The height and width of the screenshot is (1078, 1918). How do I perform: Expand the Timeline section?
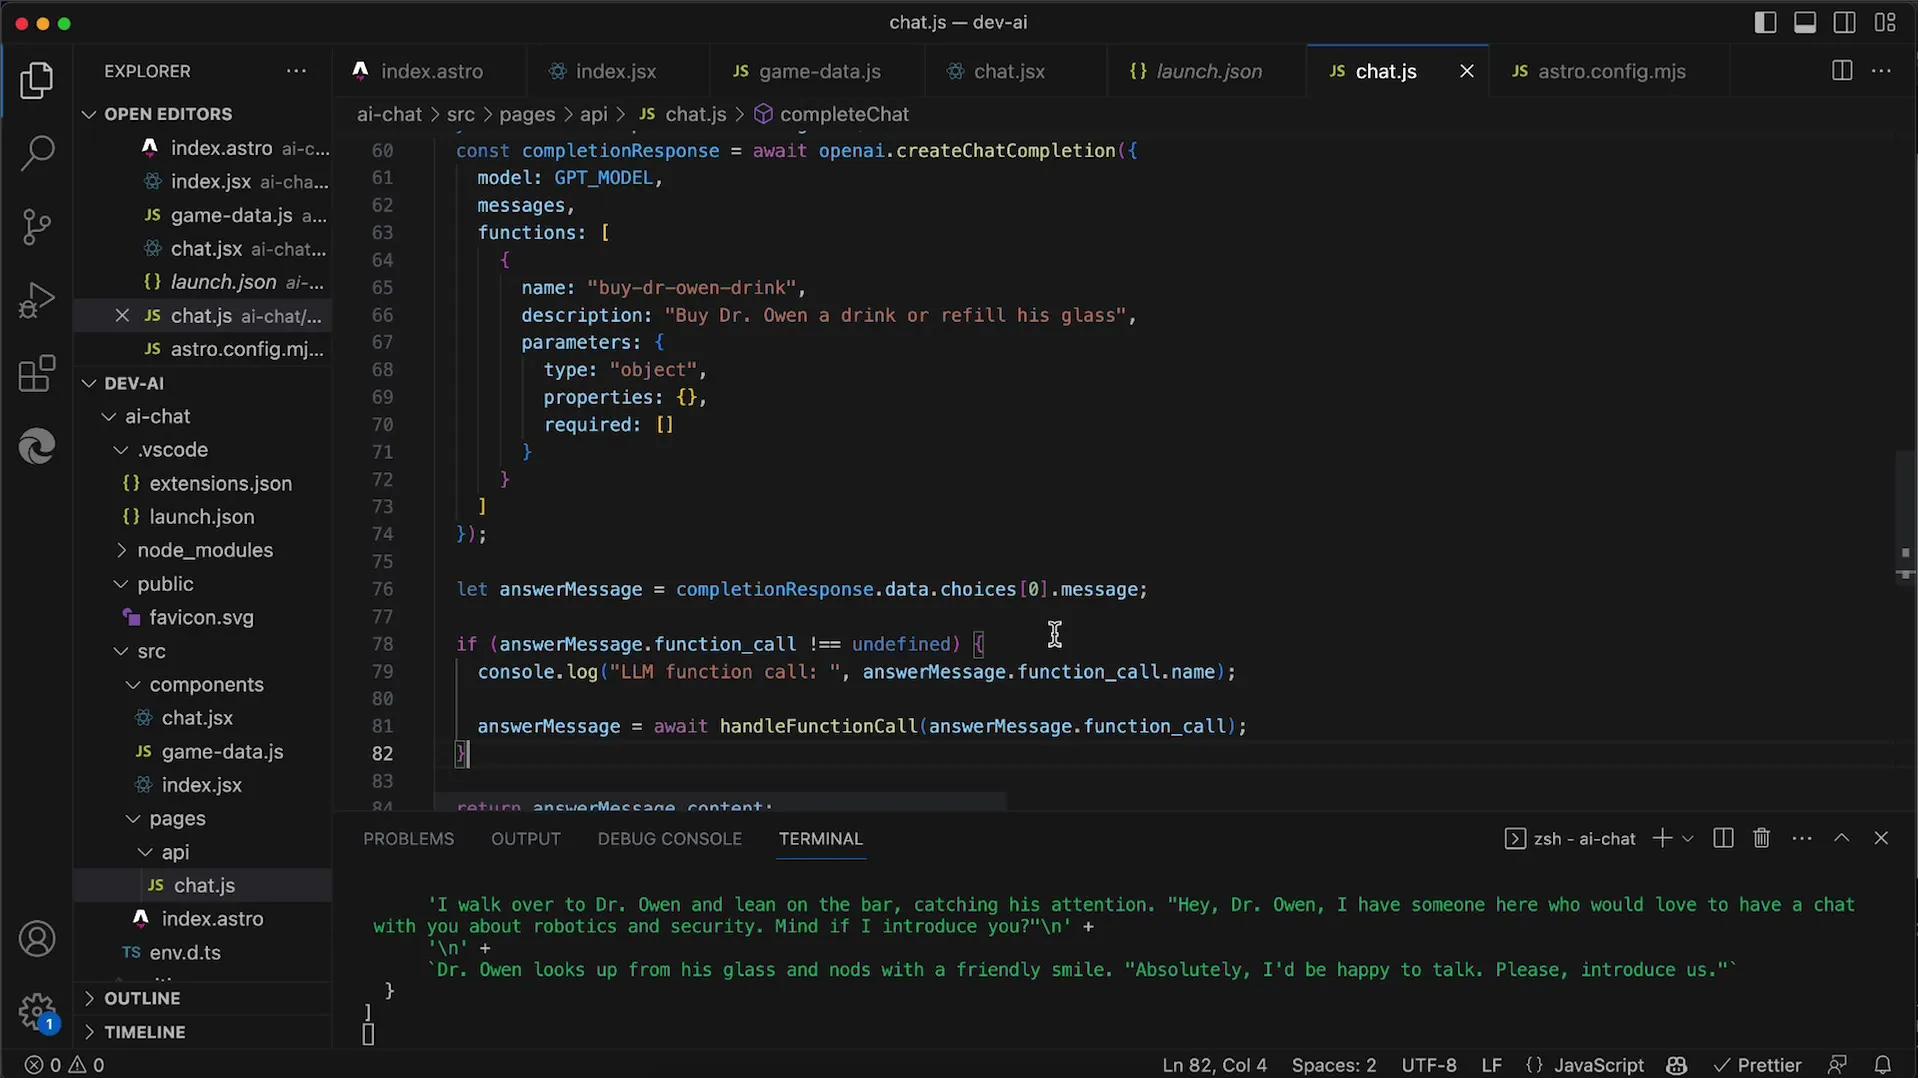144,1032
